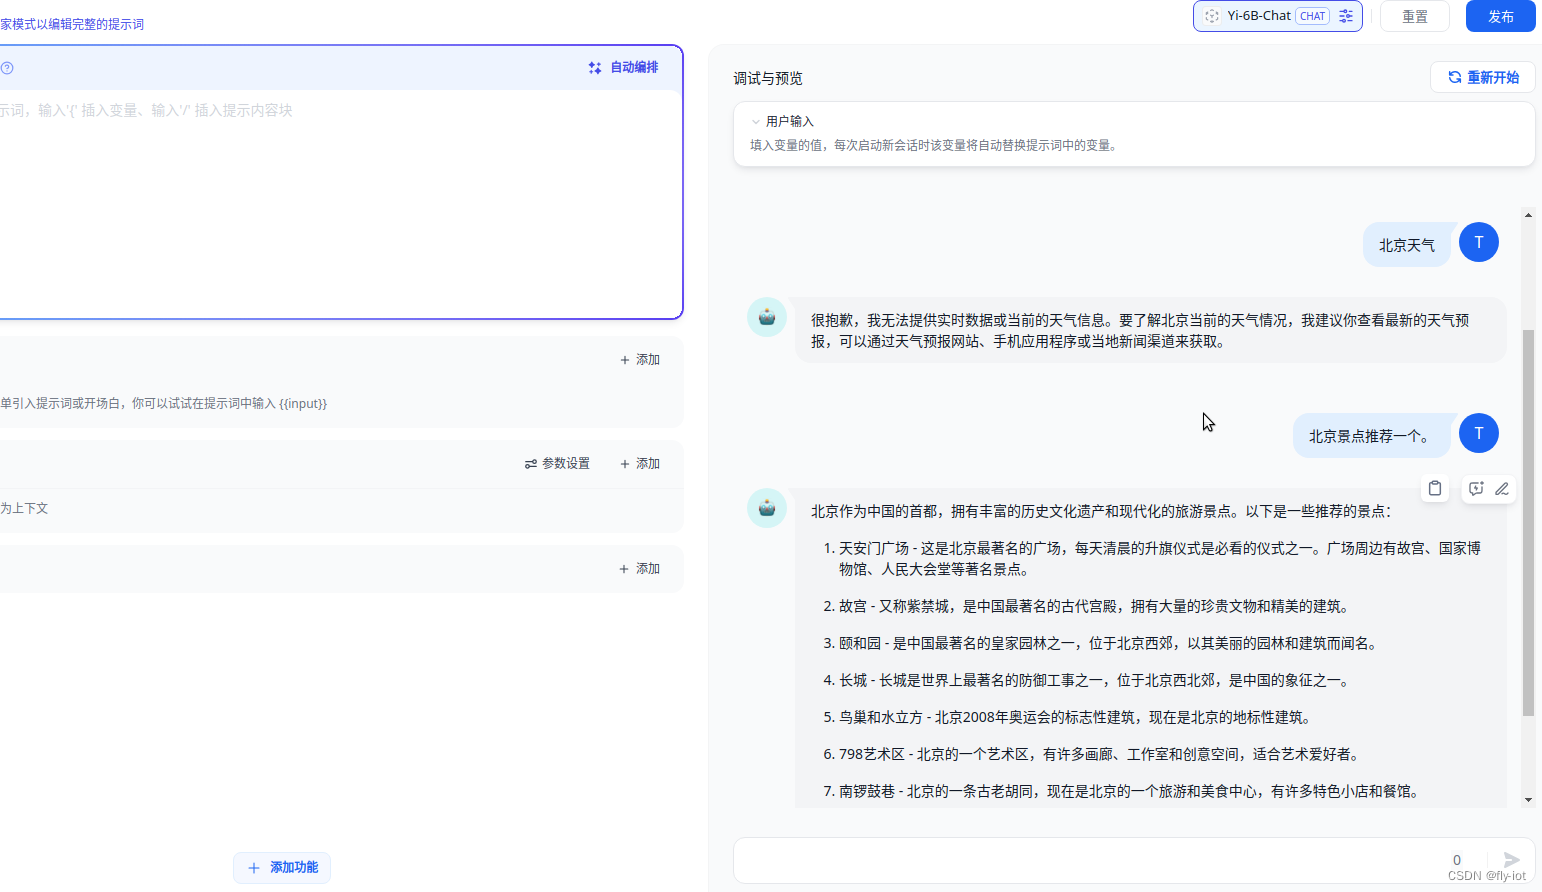Open the prompt log icon on the reply
Screen dimensions: 1542x892
(x=1476, y=488)
